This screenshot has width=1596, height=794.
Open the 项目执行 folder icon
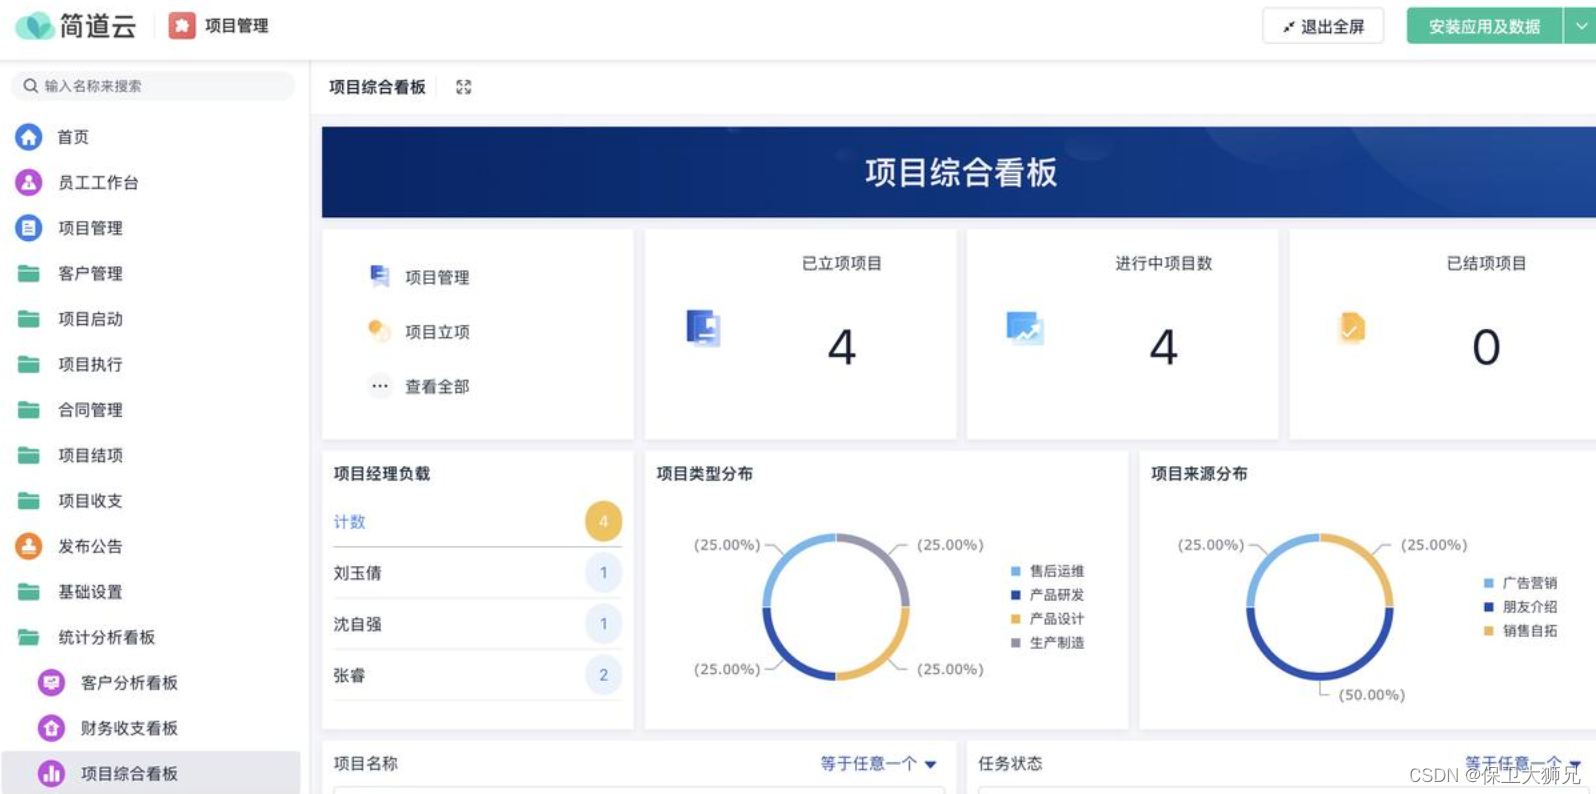29,364
